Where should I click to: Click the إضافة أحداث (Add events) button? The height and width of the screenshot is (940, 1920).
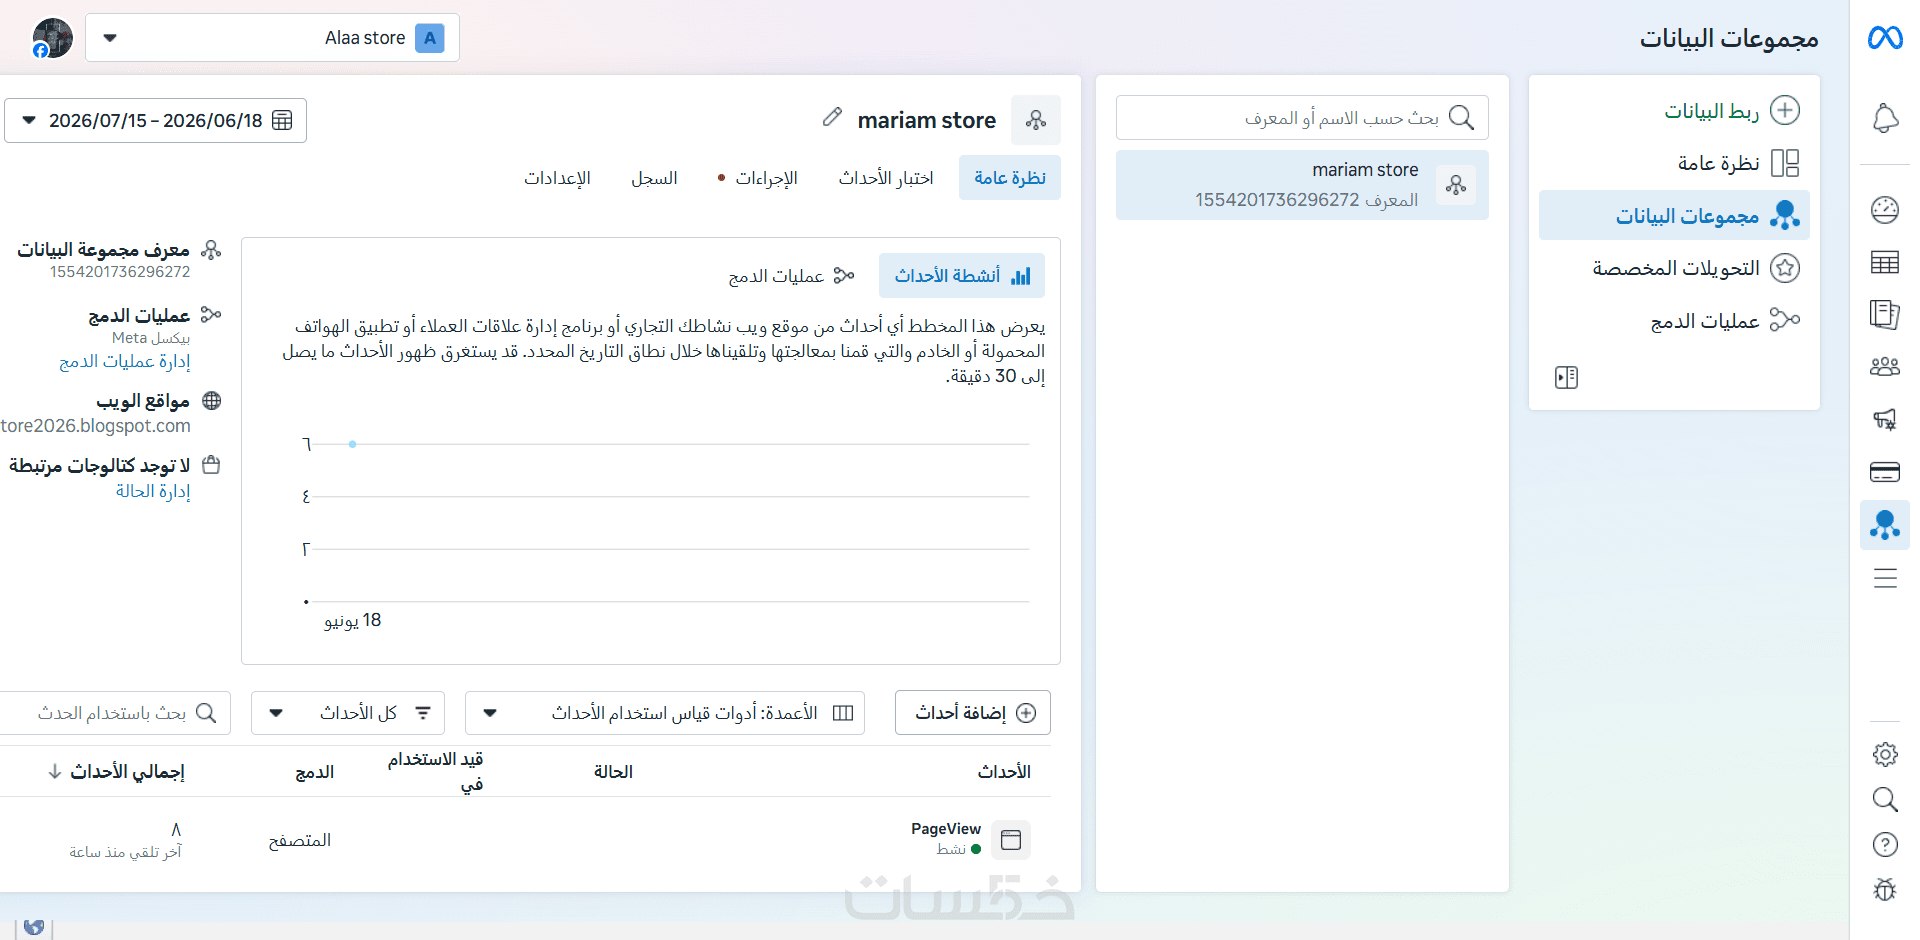[x=973, y=713]
